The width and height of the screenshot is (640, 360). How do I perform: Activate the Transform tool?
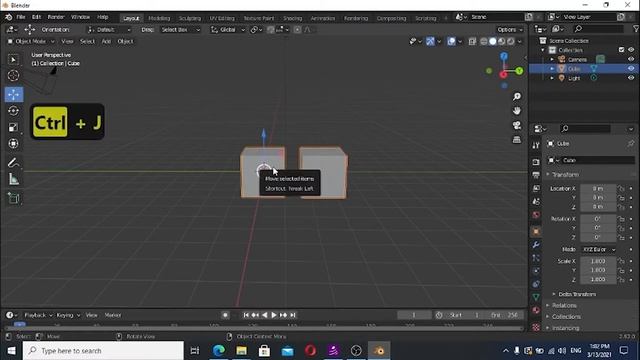tap(13, 143)
